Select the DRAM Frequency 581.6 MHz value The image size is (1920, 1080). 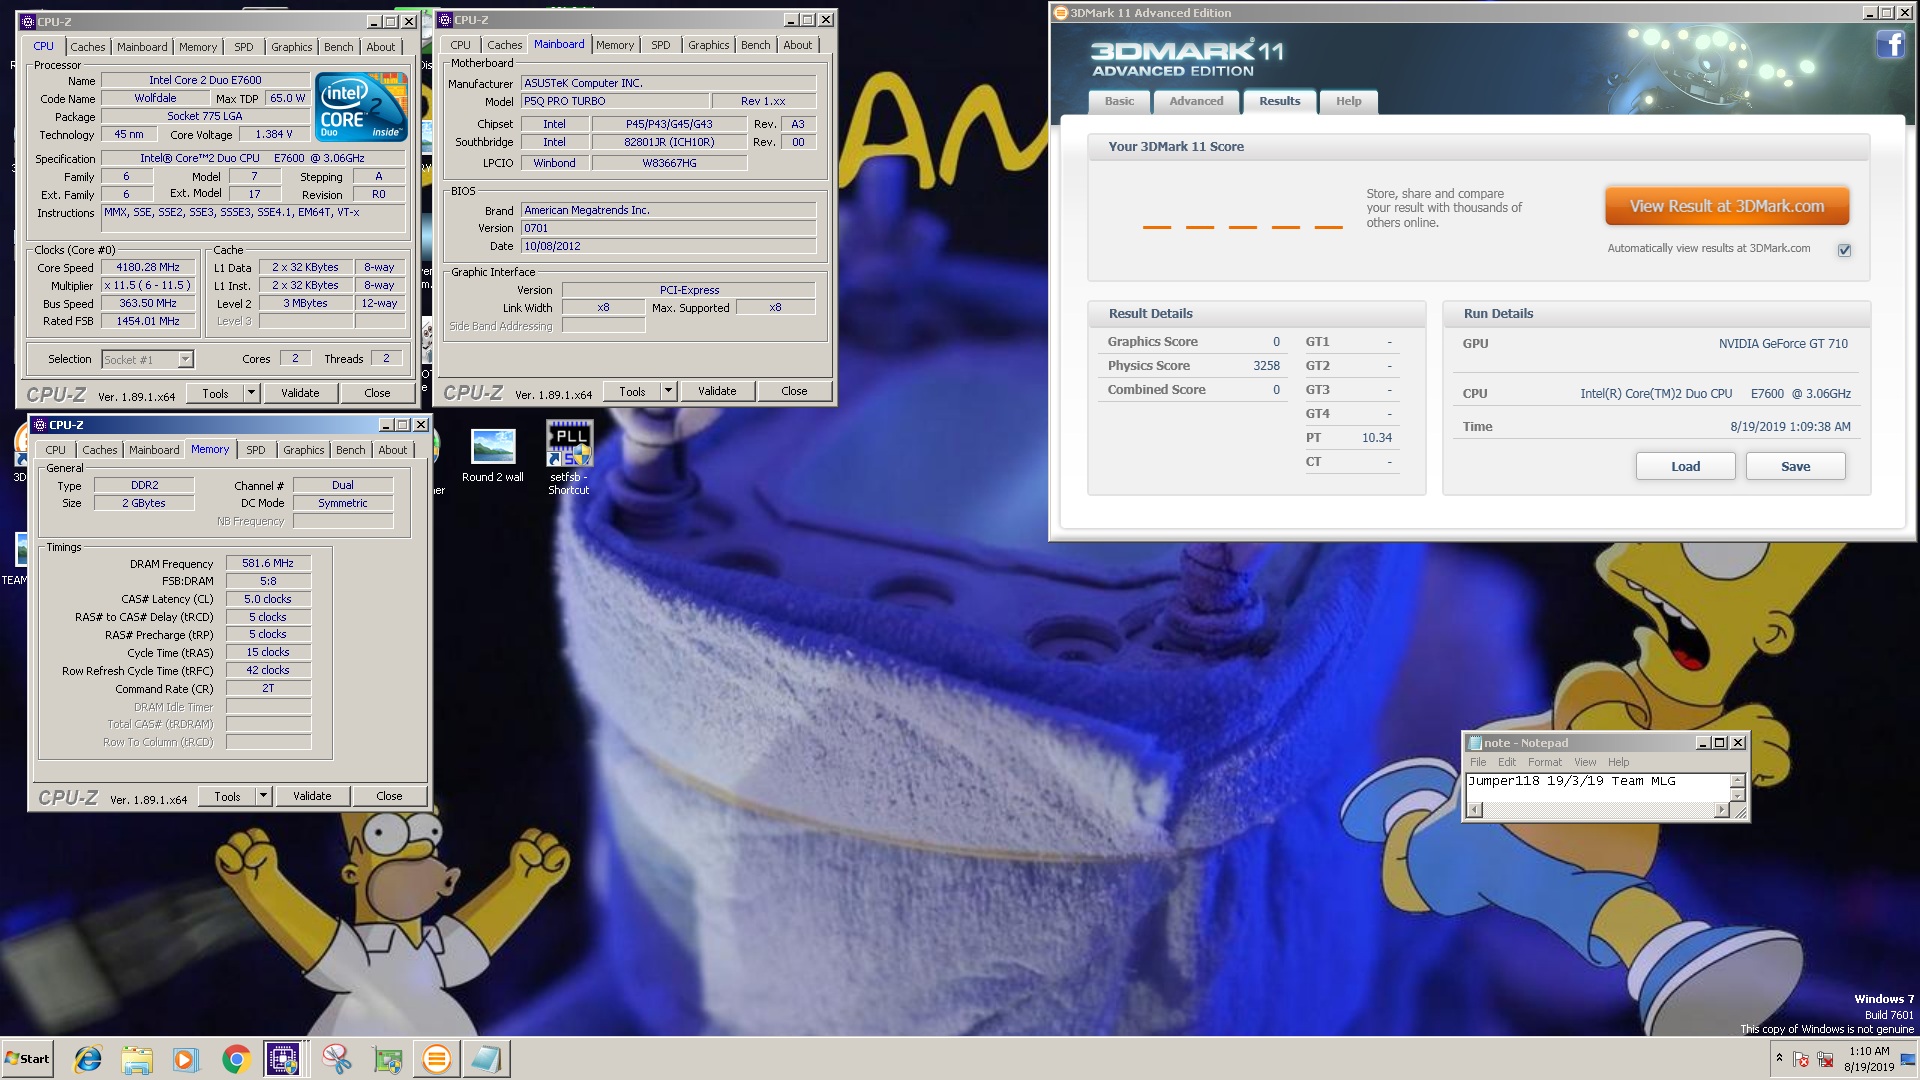(268, 563)
